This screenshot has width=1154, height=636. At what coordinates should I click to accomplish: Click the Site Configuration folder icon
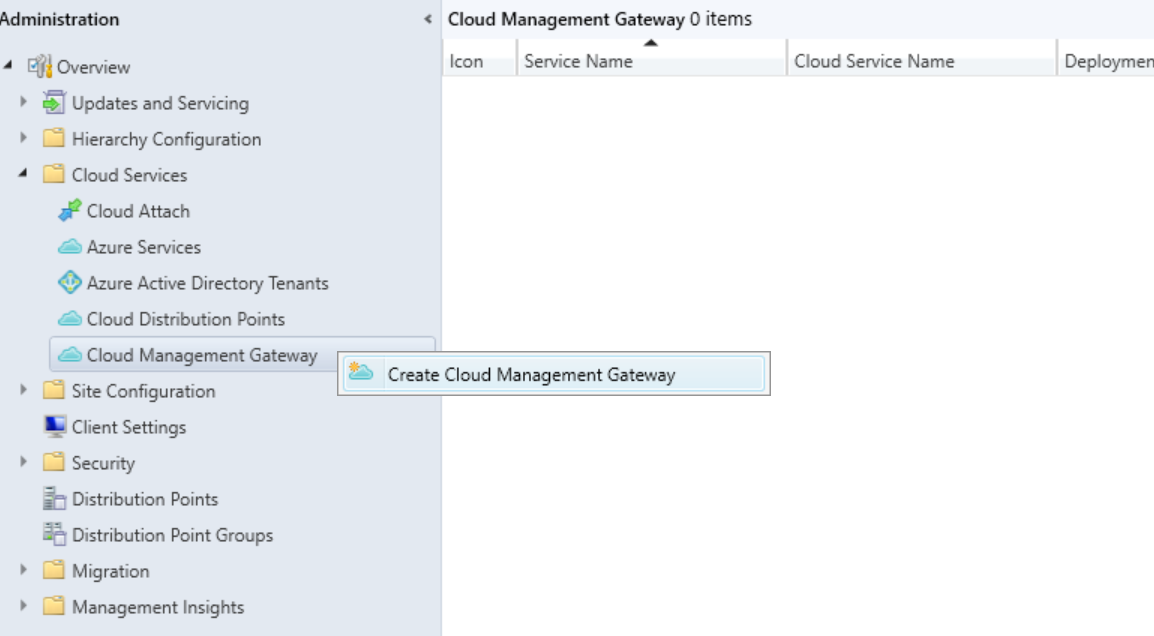click(x=54, y=390)
